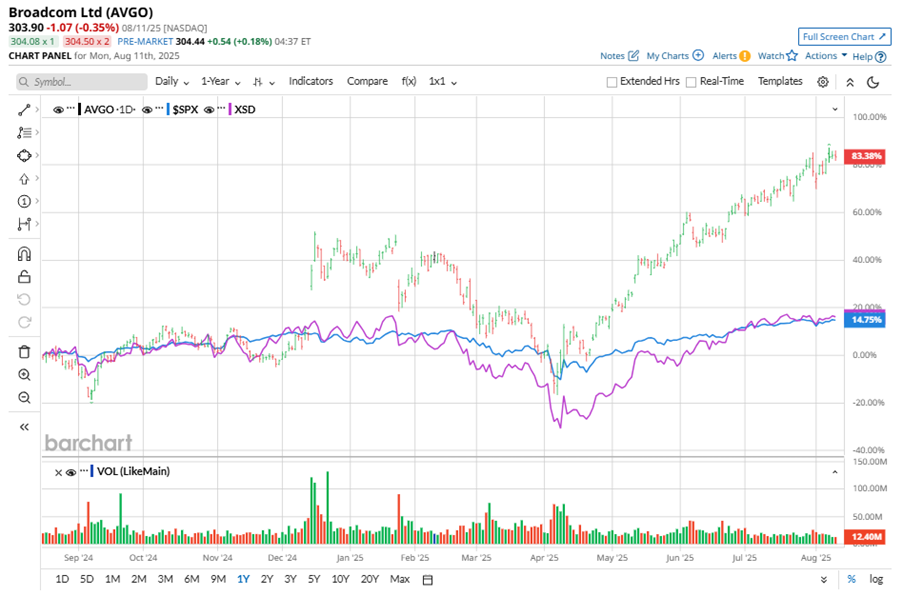The height and width of the screenshot is (596, 903).
Task: Zoom in on the chart
Action: click(24, 375)
